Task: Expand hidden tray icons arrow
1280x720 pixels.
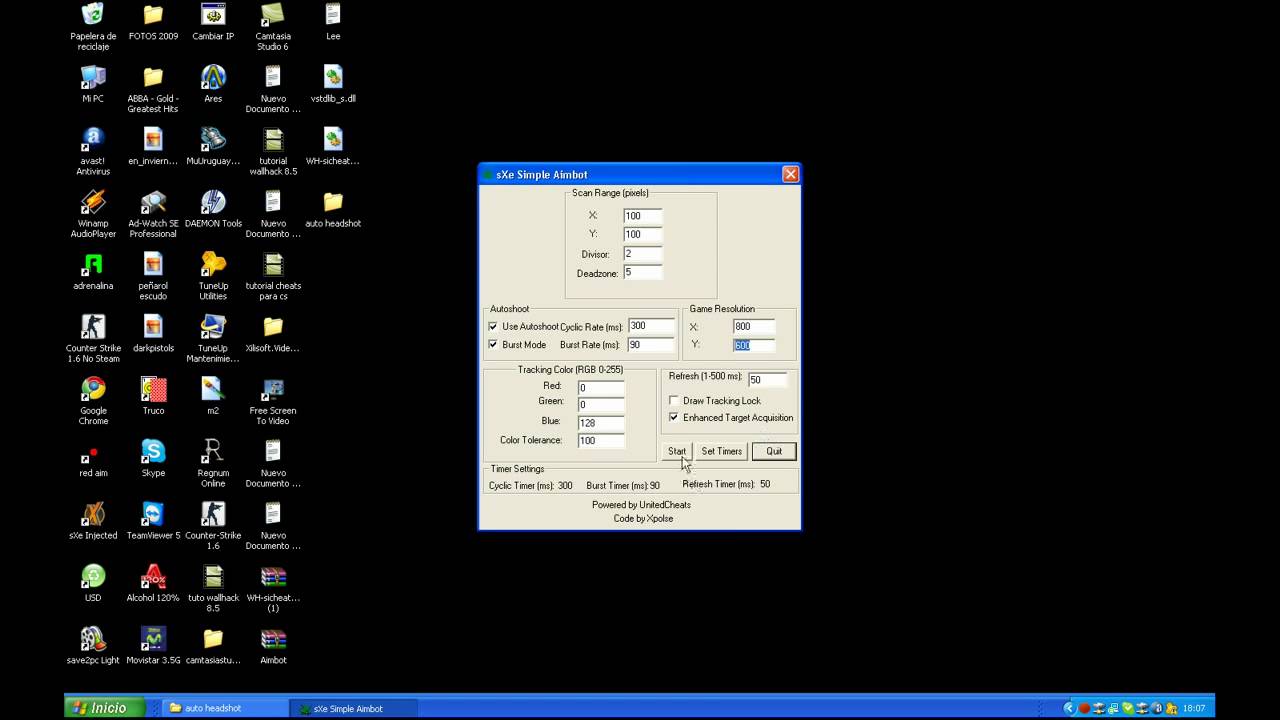Action: [1069, 708]
